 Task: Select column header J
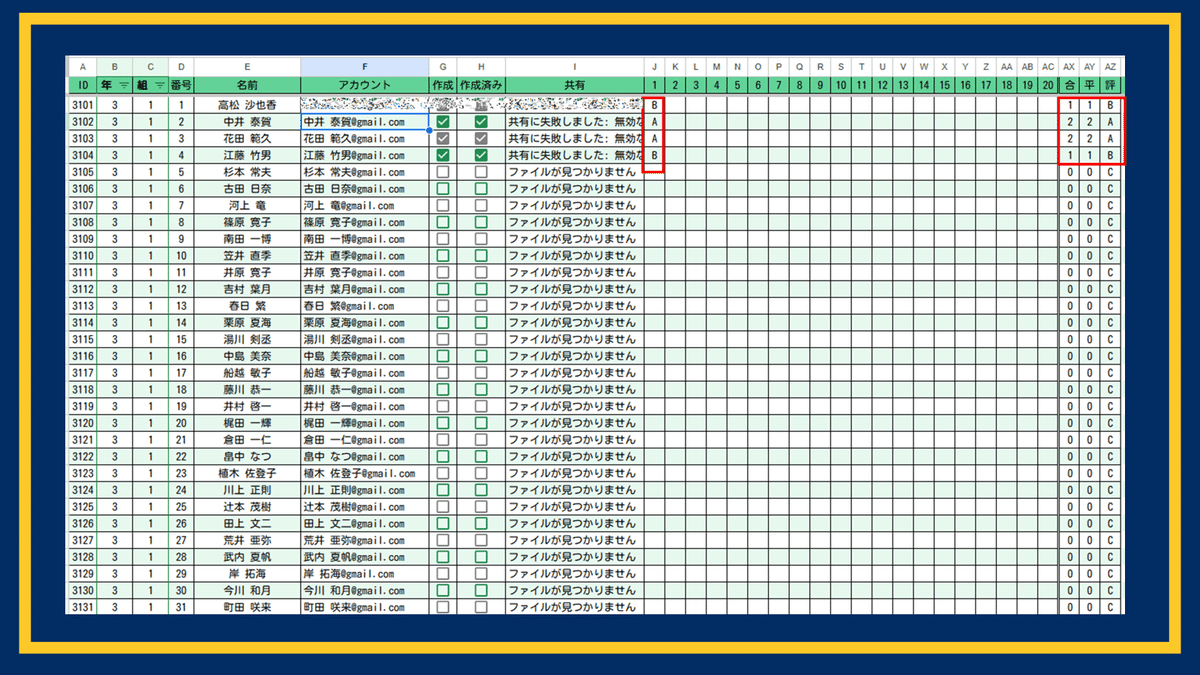tap(653, 66)
